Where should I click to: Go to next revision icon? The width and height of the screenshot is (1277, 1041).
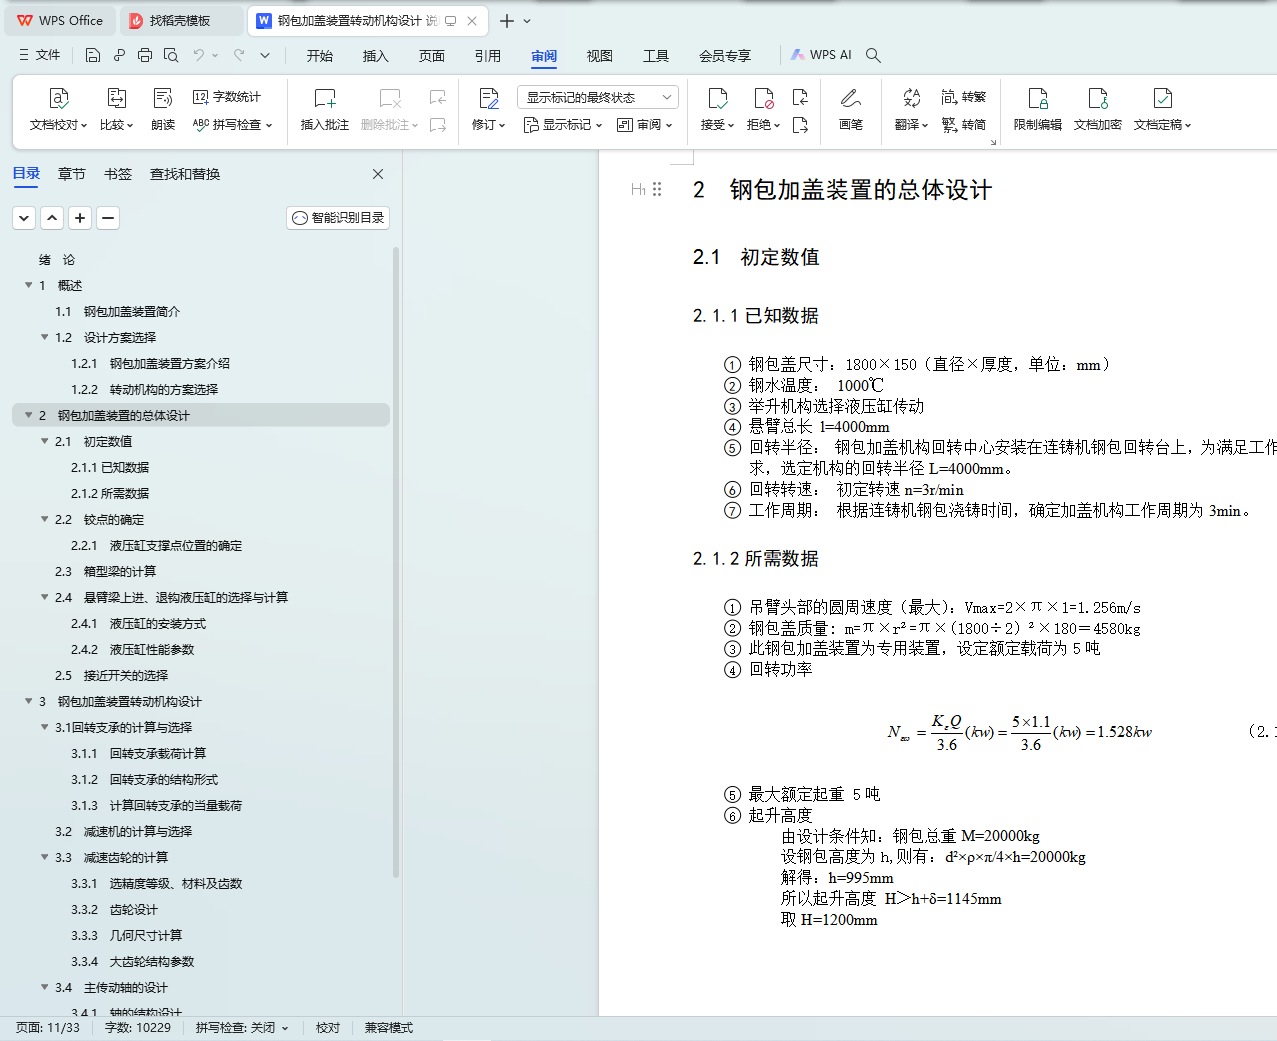800,125
